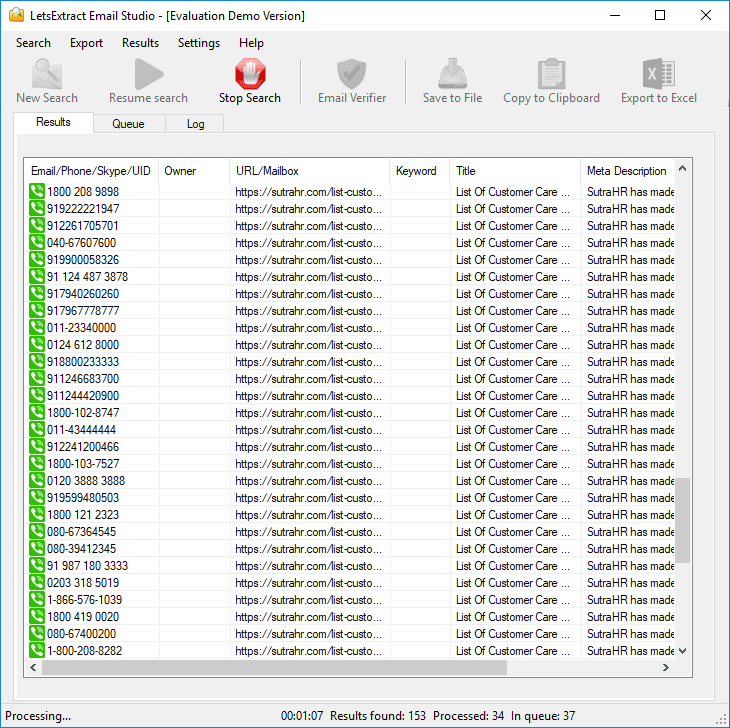Sort by Owner column header
The width and height of the screenshot is (730, 728).
(x=194, y=171)
